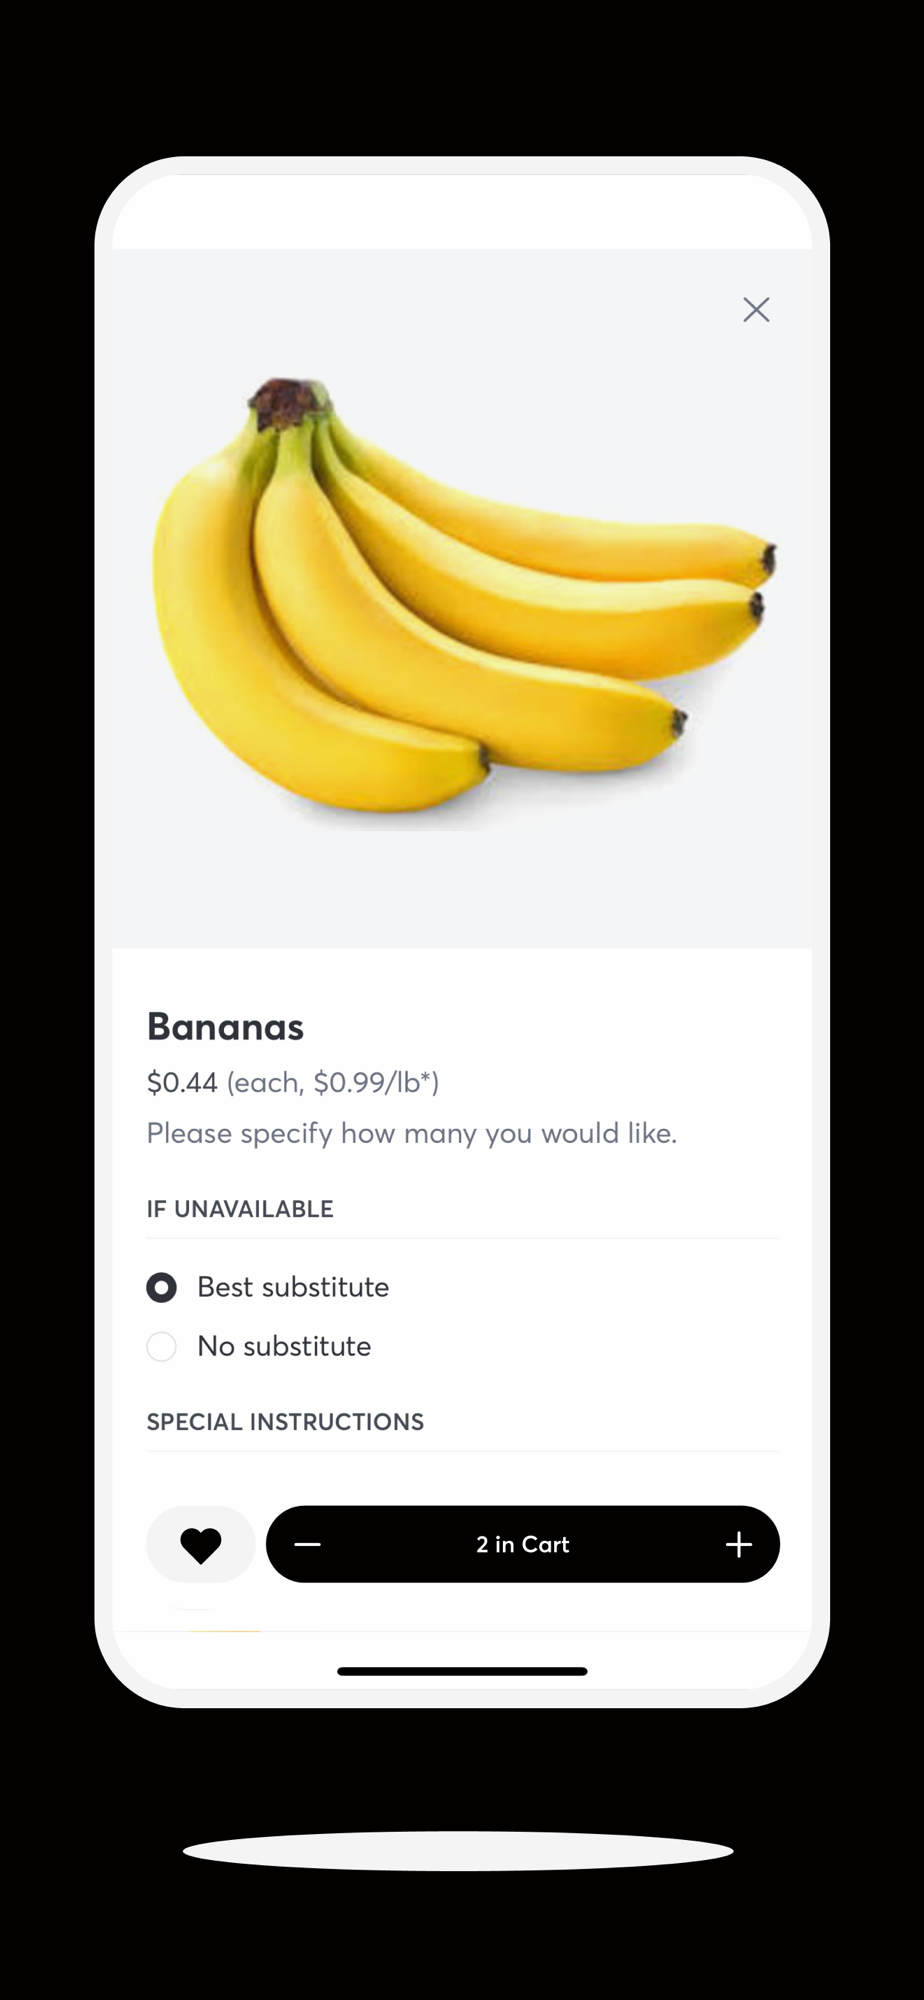
Task: Tap the $0.44 each price
Action: point(182,1082)
